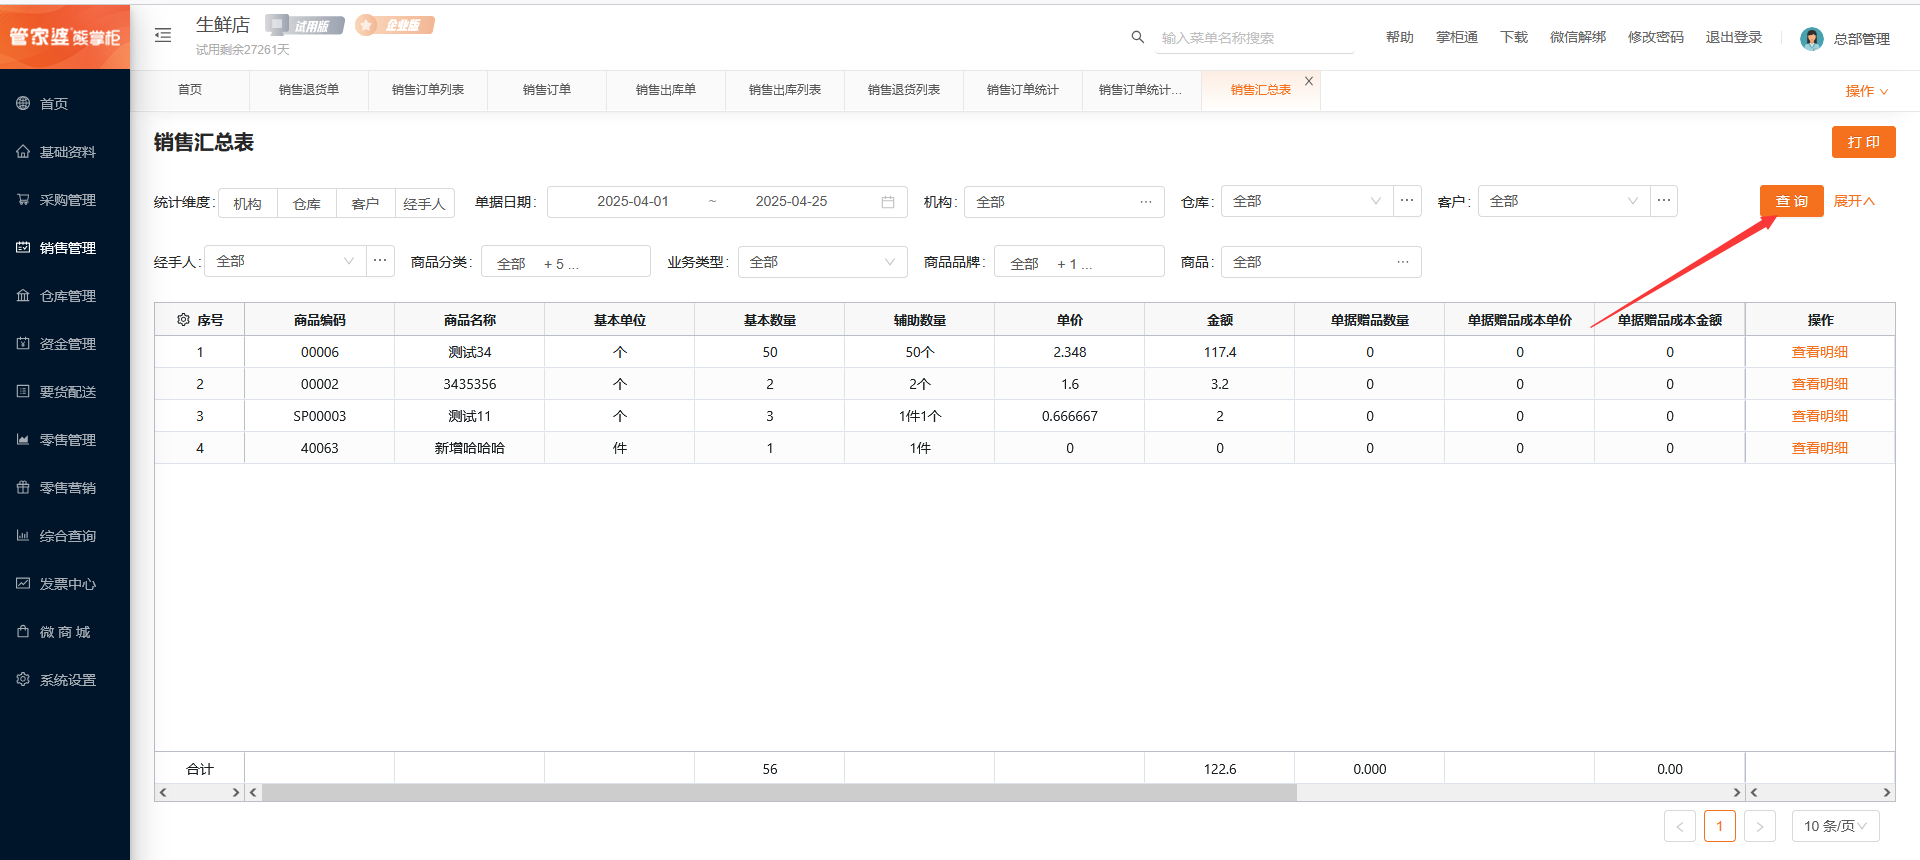1920x860 pixels.
Task: Click the 打印 button
Action: [1864, 142]
